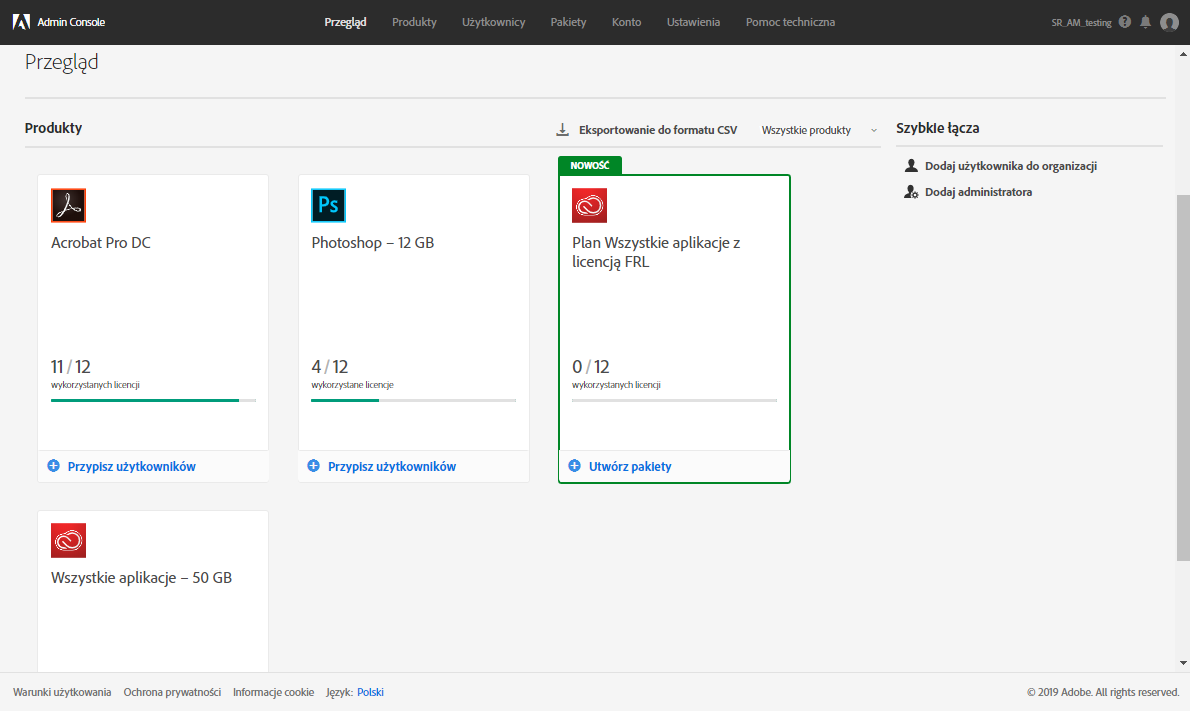Open the Creative Cloud icon on the FRL plan card
Viewport: 1190px width, 711px height.
(x=589, y=205)
